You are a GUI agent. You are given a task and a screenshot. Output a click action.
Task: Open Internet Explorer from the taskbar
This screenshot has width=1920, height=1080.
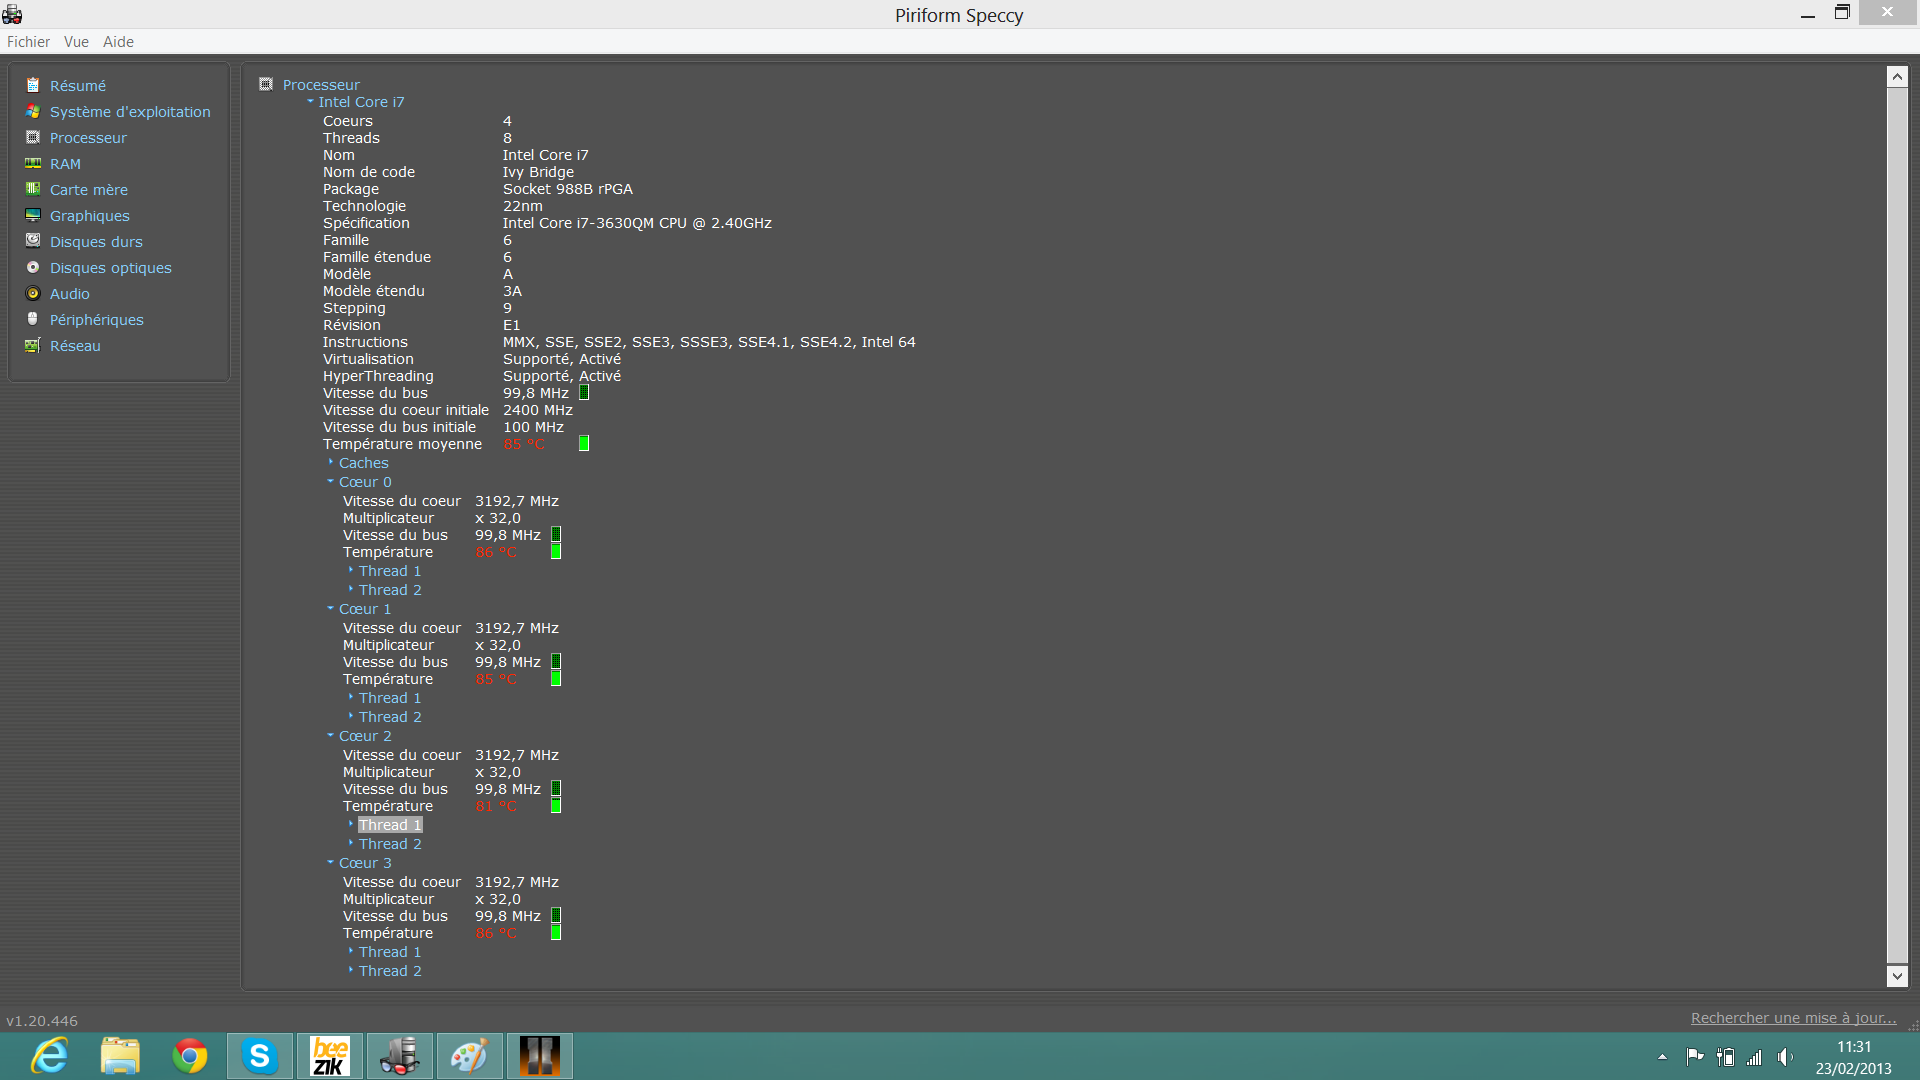tap(50, 1056)
